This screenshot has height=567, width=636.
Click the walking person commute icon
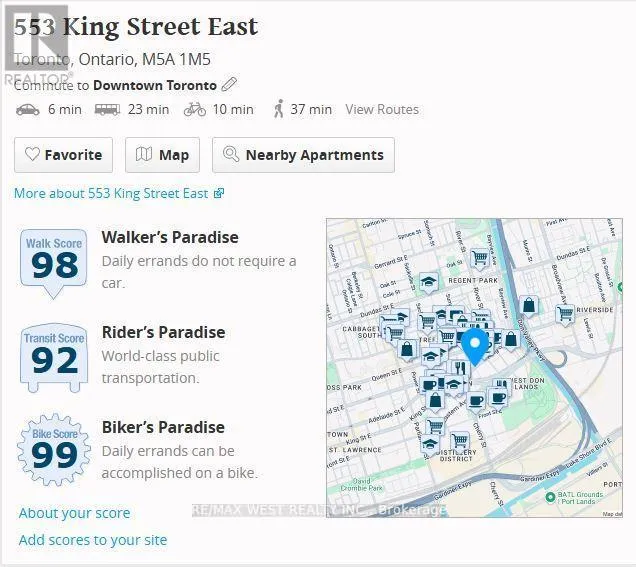tap(278, 109)
